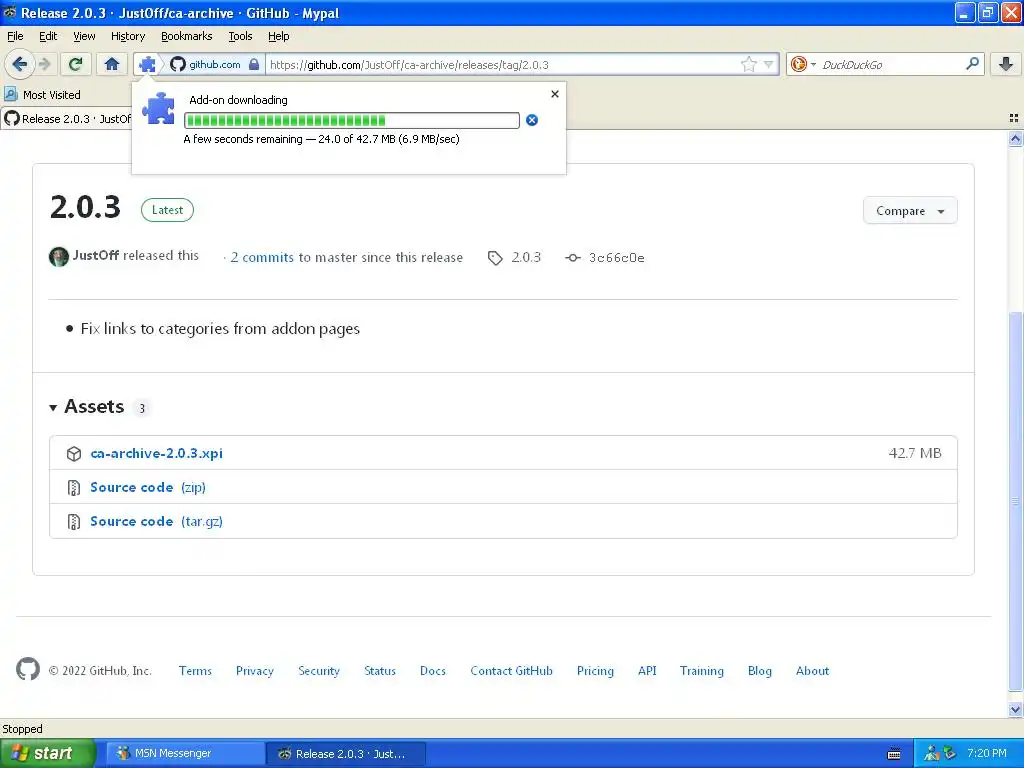Image resolution: width=1024 pixels, height=768 pixels.
Task: Click in the URL address field
Action: pyautogui.click(x=503, y=64)
